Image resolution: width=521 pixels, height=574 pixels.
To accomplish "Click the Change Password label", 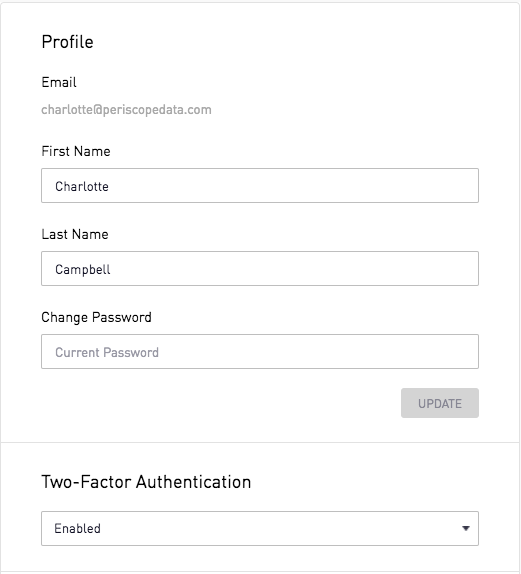I will [x=96, y=317].
